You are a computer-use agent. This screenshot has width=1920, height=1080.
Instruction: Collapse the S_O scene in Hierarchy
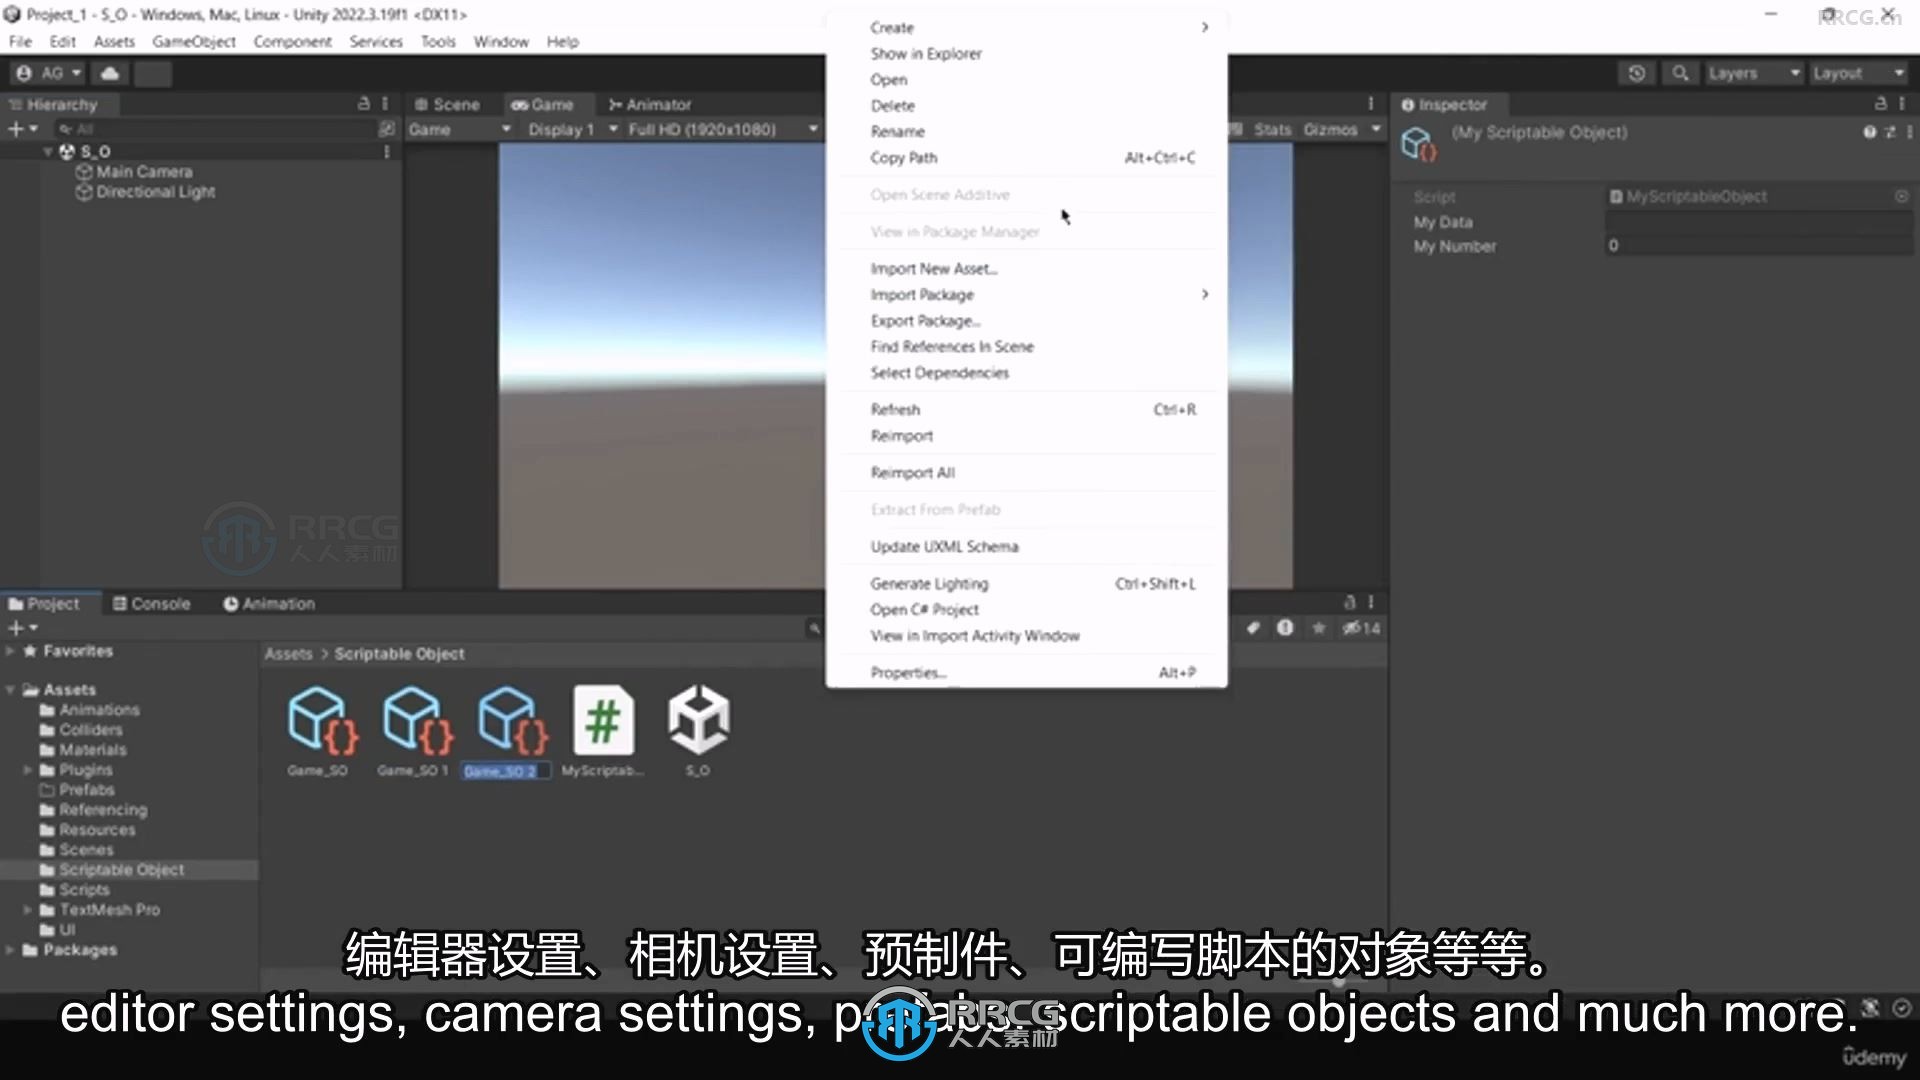tap(47, 152)
